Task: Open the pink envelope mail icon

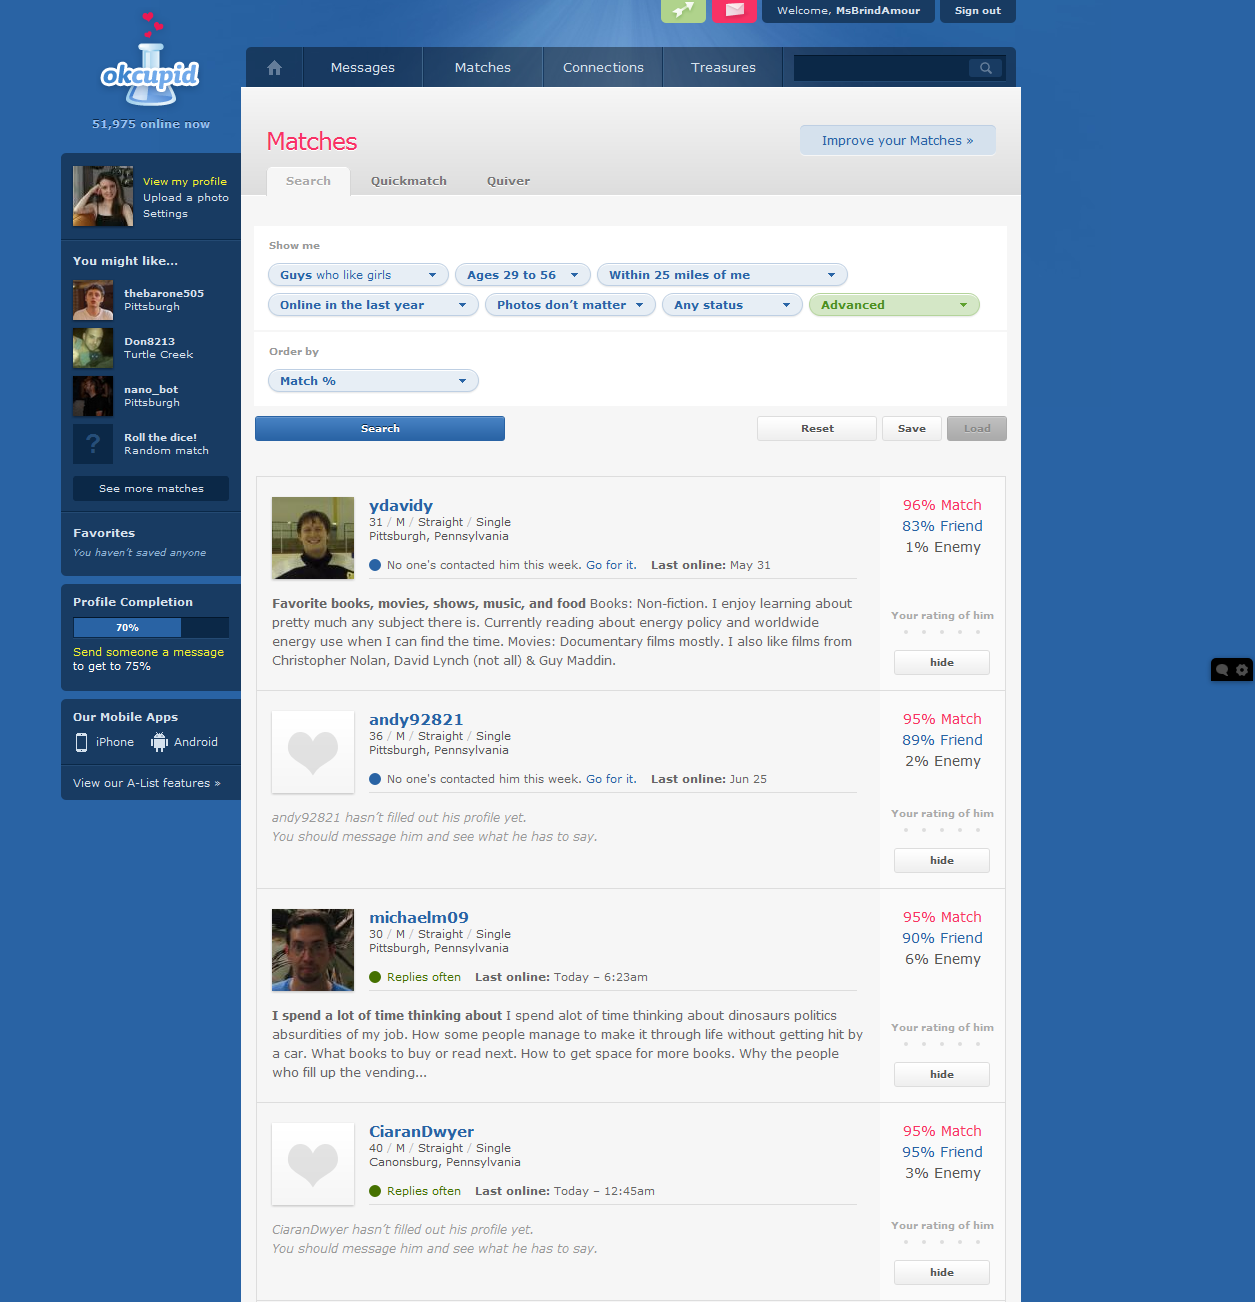Action: 734,10
